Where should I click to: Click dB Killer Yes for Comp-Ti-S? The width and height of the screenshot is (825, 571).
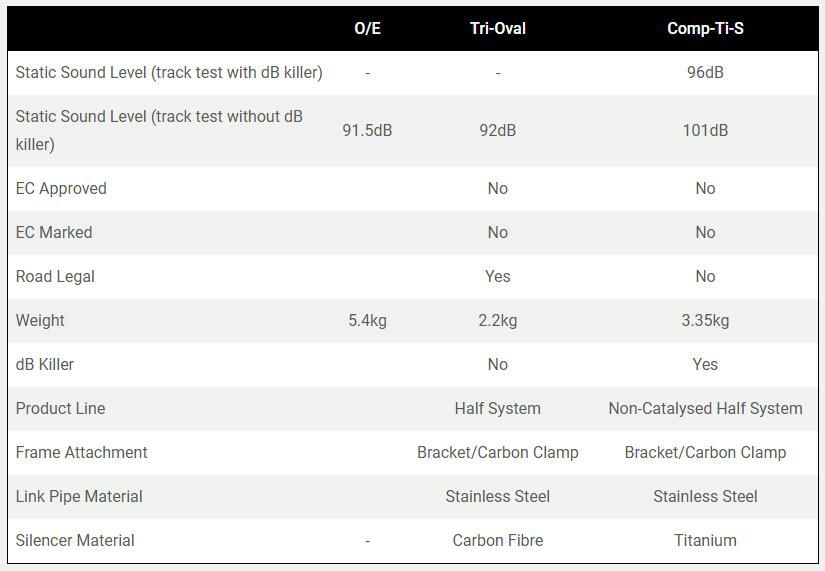coord(705,364)
